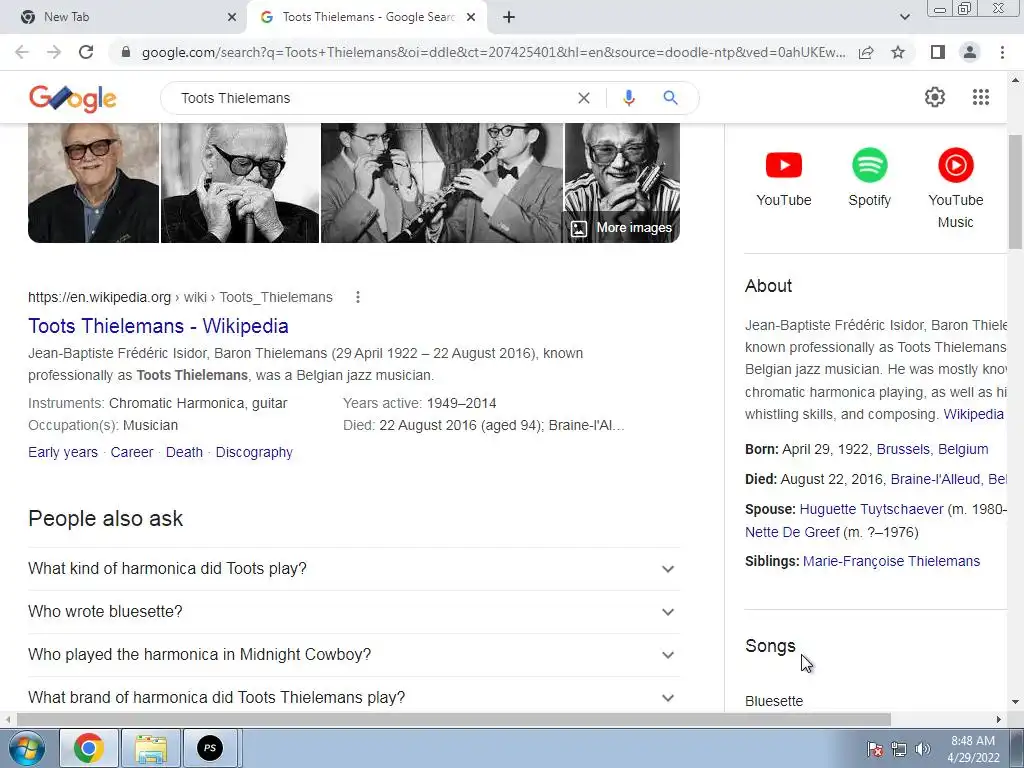This screenshot has width=1024, height=768.
Task: Expand Who wrote bluesette question
Action: click(x=353, y=612)
